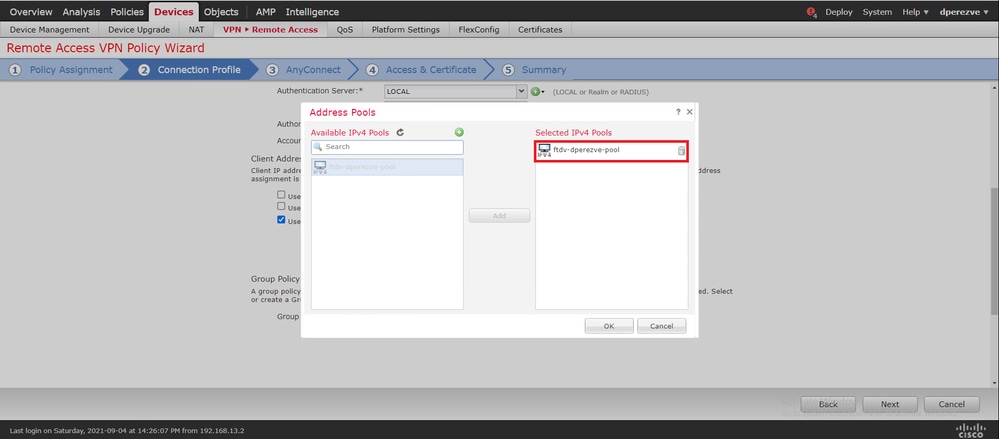The image size is (999, 439).
Task: Click the wizard Back button
Action: tap(828, 405)
